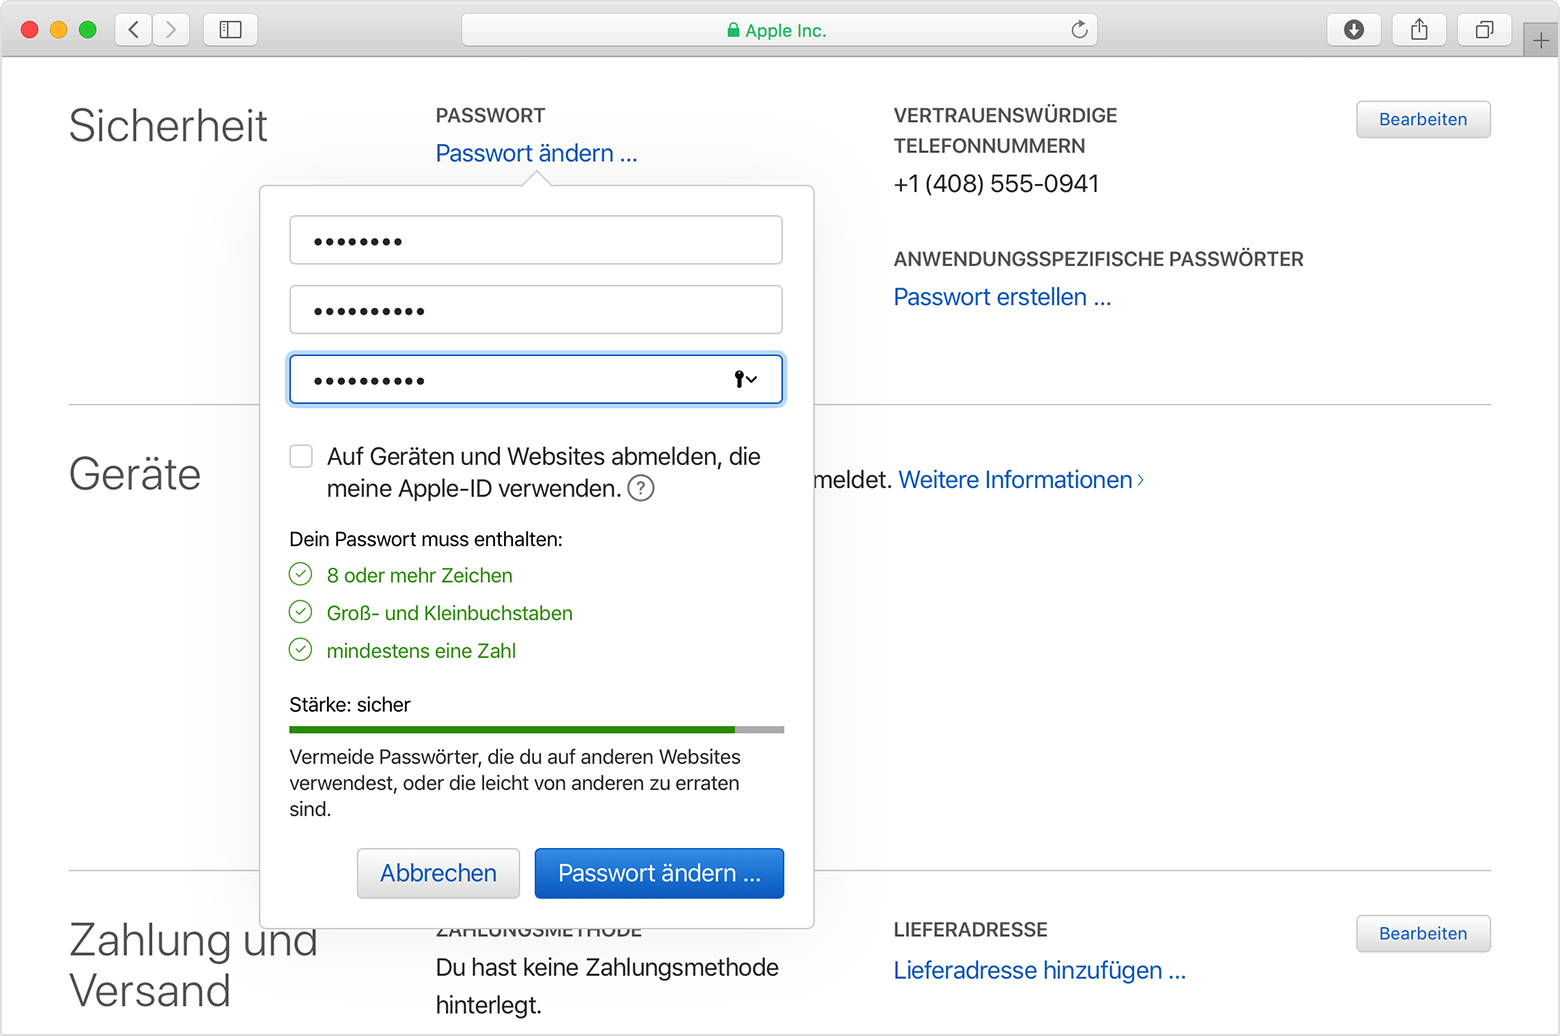Click the check icon beside 'mindestens eine Zahl'
Viewport: 1560px width, 1036px height.
[301, 650]
